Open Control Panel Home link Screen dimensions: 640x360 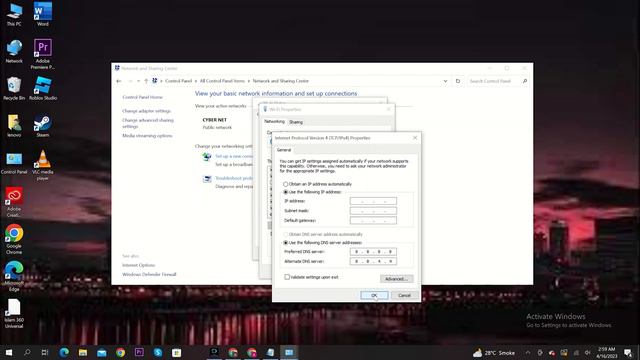tap(142, 97)
